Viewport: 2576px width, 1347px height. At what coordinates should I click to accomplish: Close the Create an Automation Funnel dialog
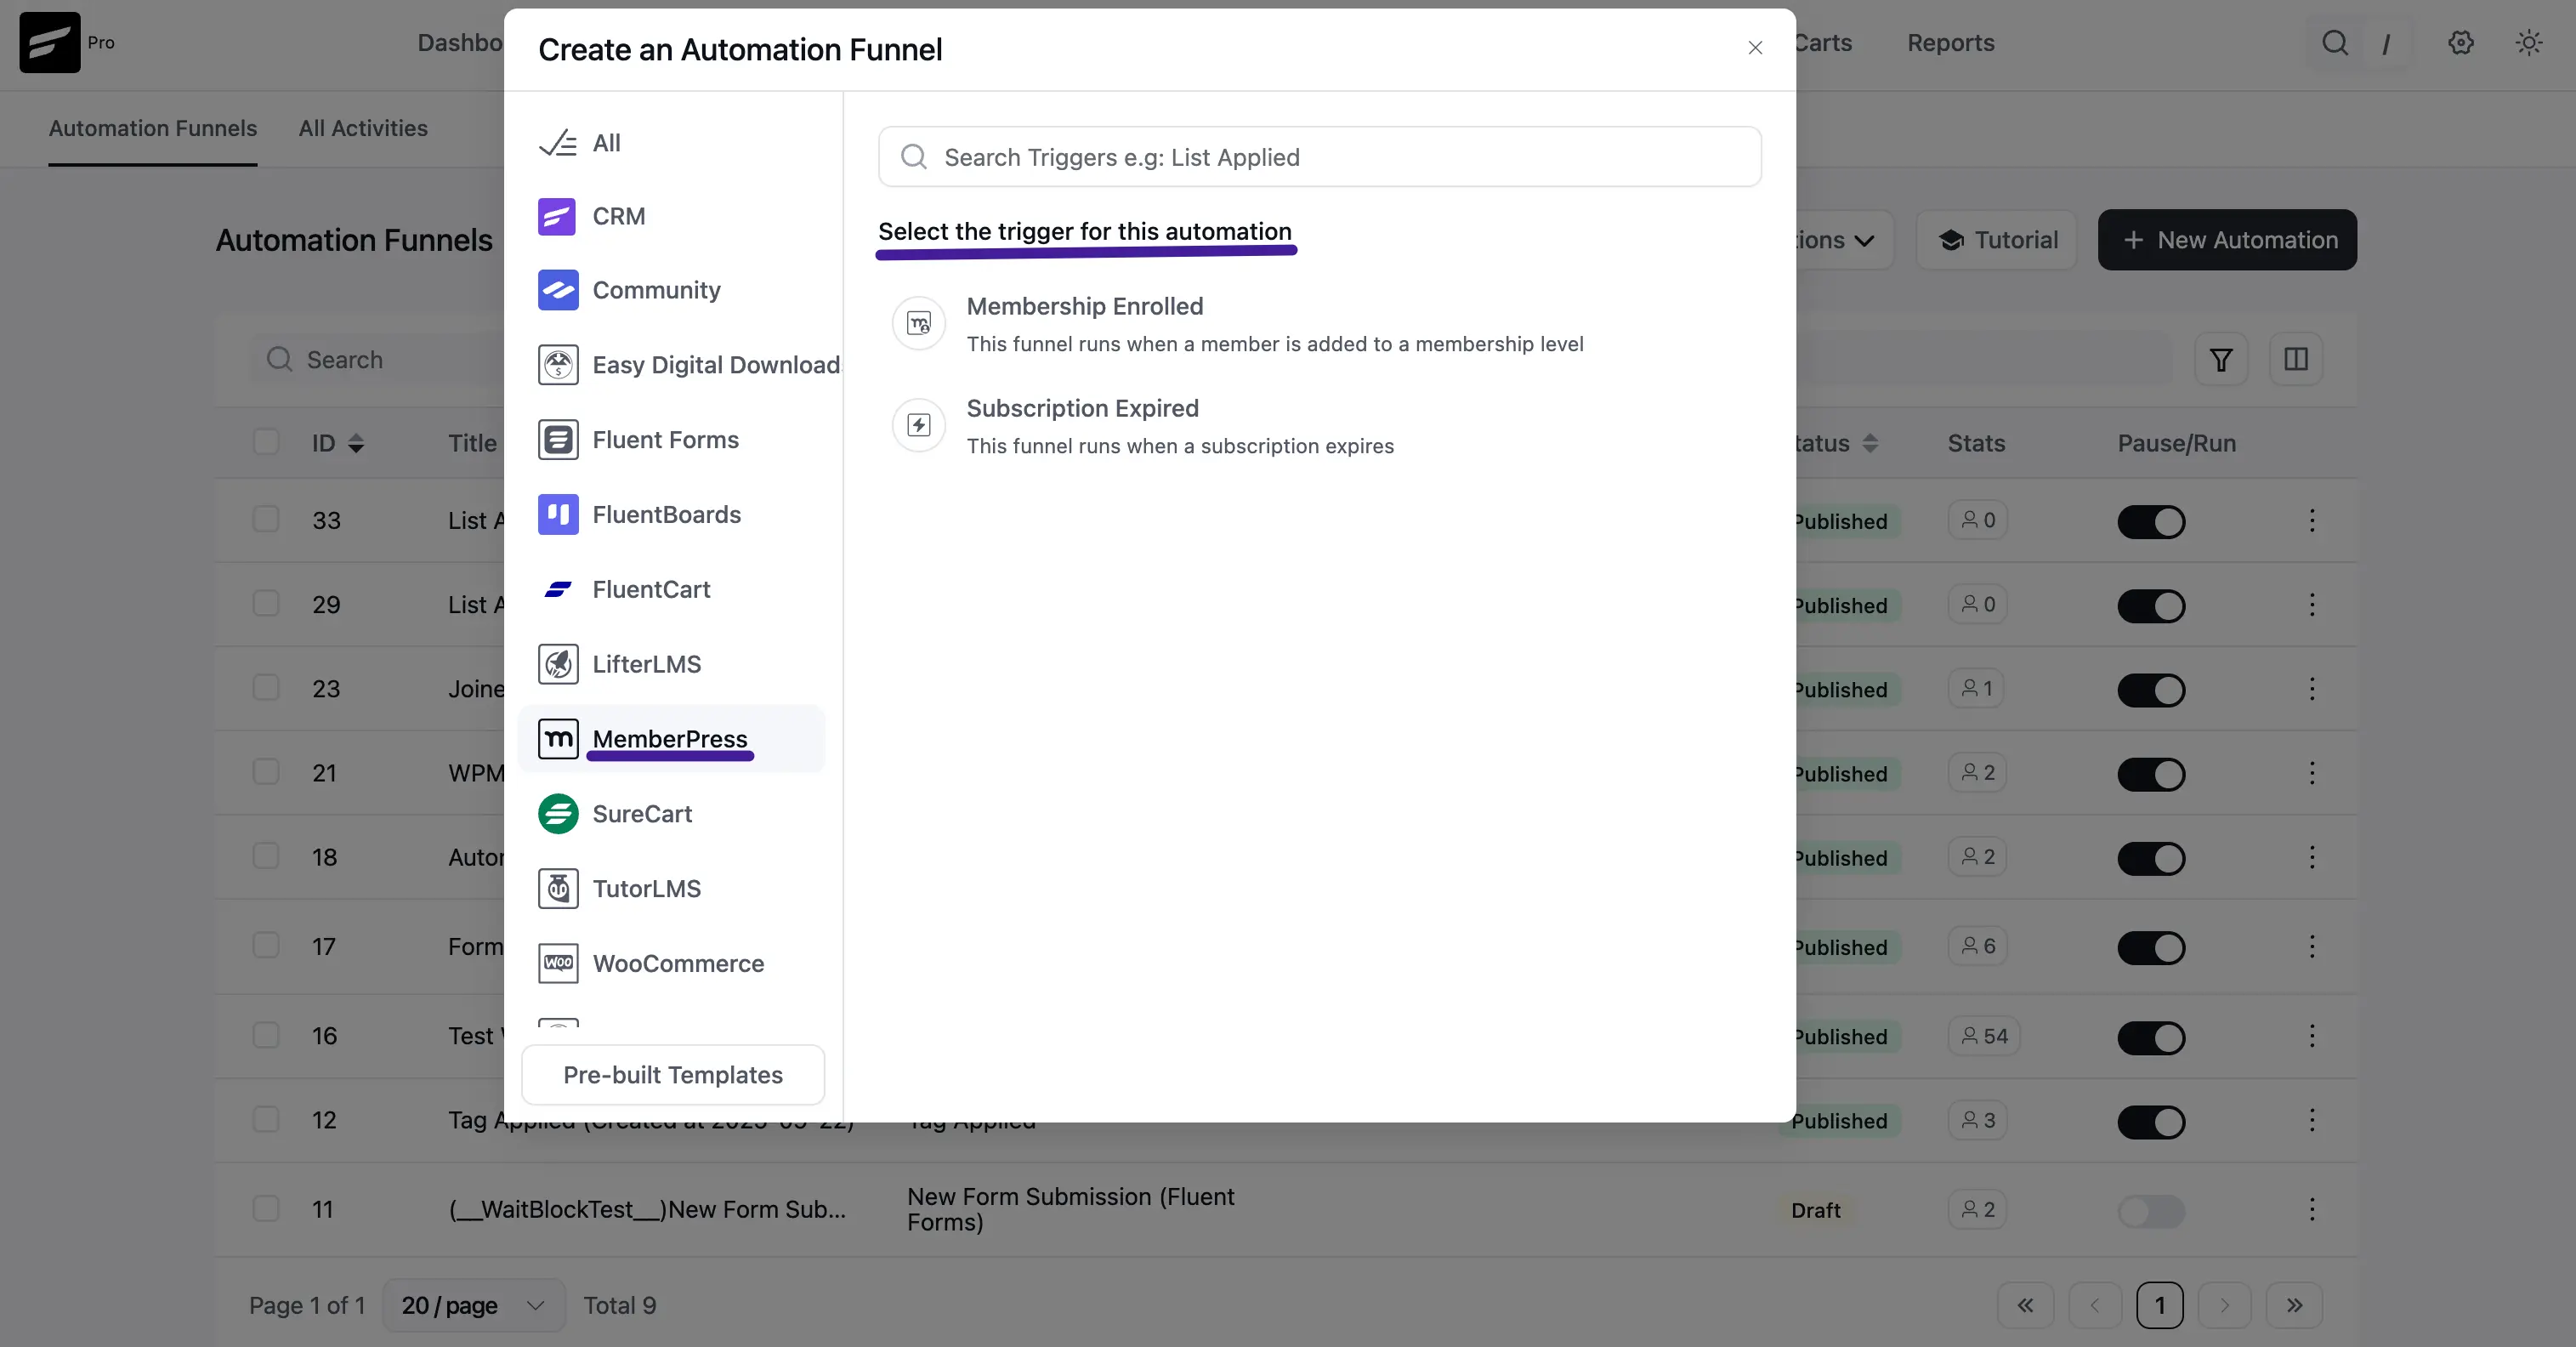(x=1755, y=48)
